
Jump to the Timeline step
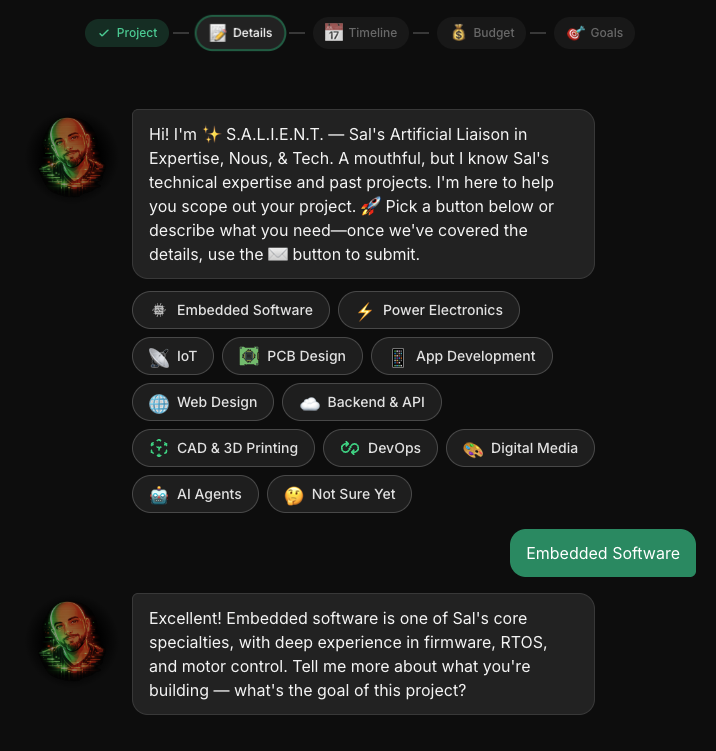click(361, 33)
